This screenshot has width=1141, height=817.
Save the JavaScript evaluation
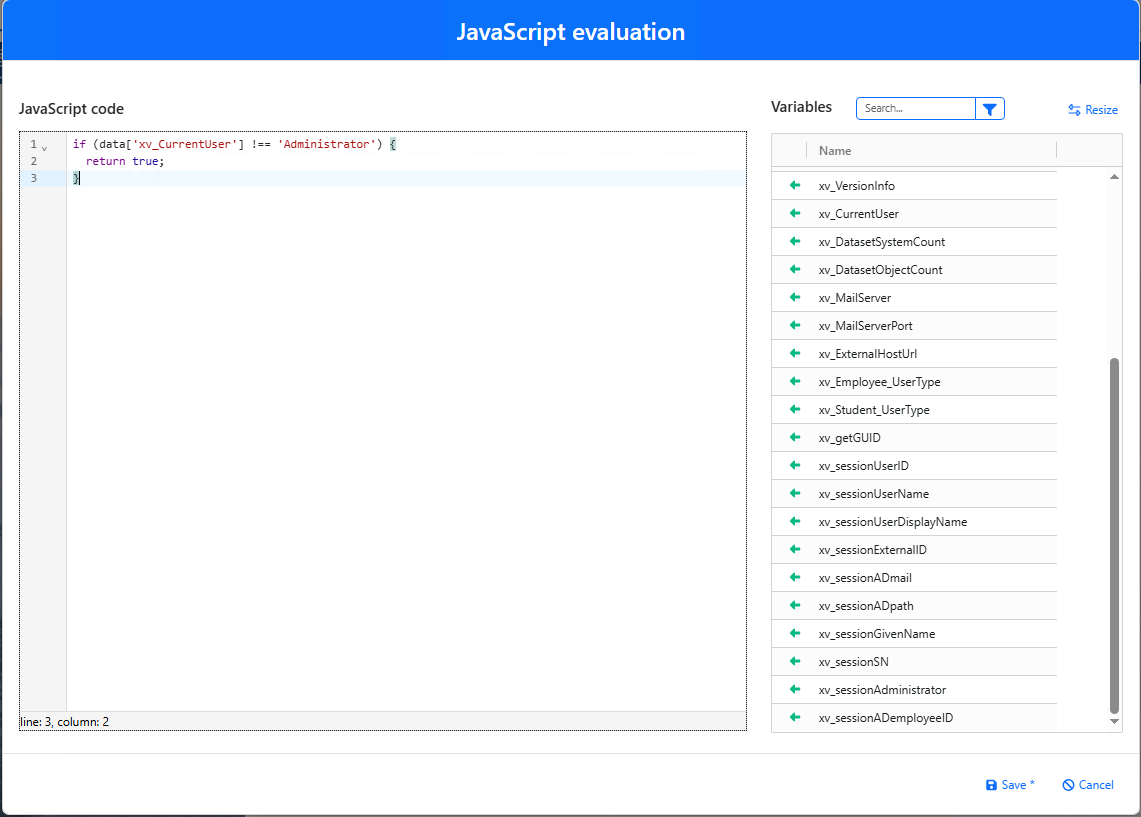tap(1010, 785)
